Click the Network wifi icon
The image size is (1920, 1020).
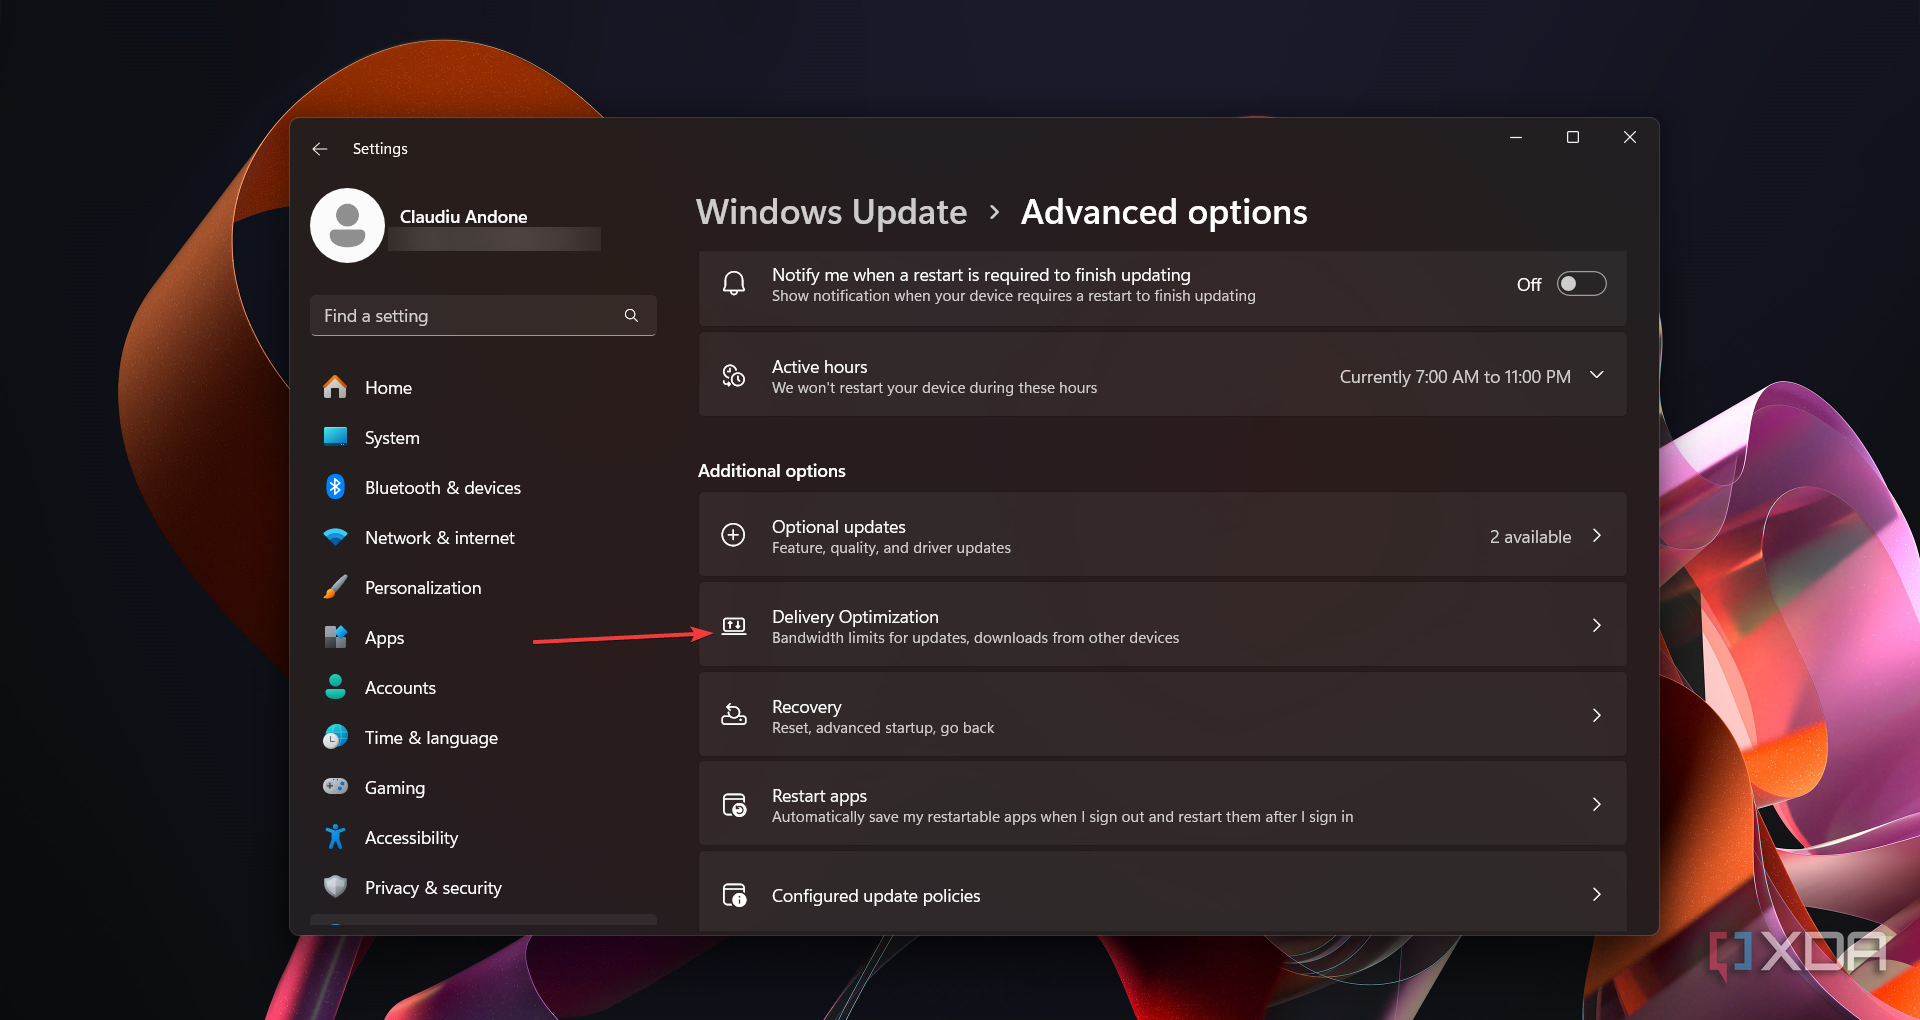pos(335,537)
